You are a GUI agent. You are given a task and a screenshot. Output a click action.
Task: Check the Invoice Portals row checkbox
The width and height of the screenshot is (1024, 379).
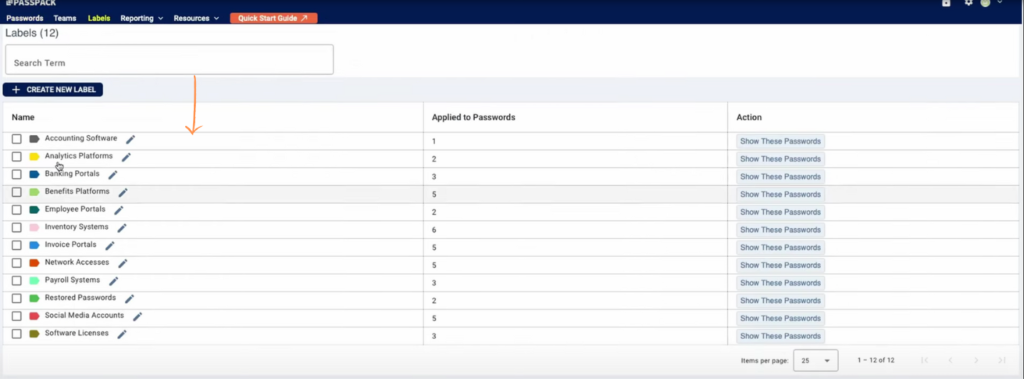(x=17, y=245)
